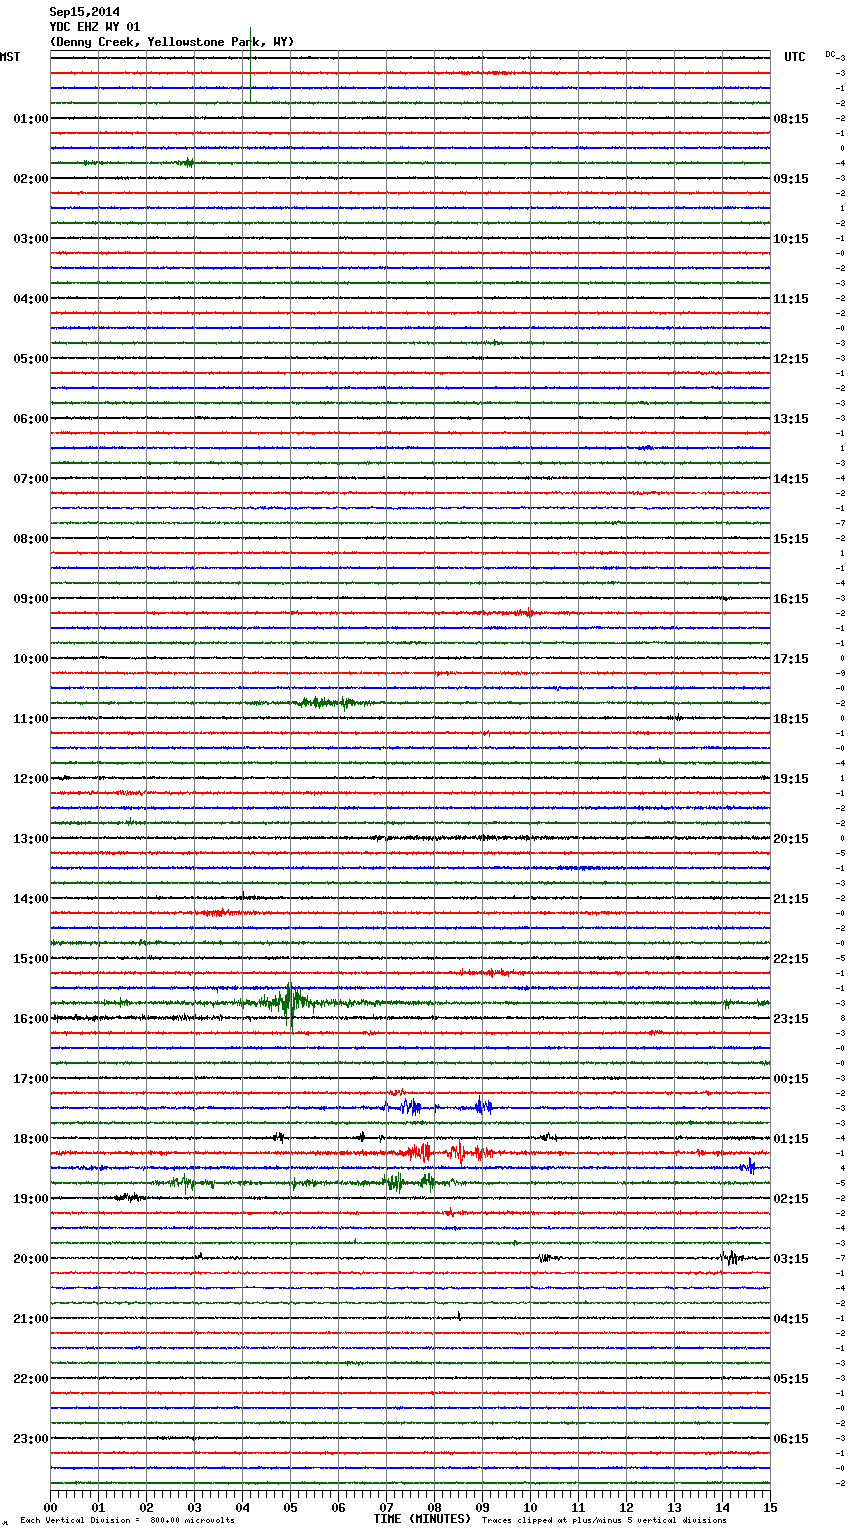Click the UTC time zone label
The image size is (850, 1534).
[795, 57]
